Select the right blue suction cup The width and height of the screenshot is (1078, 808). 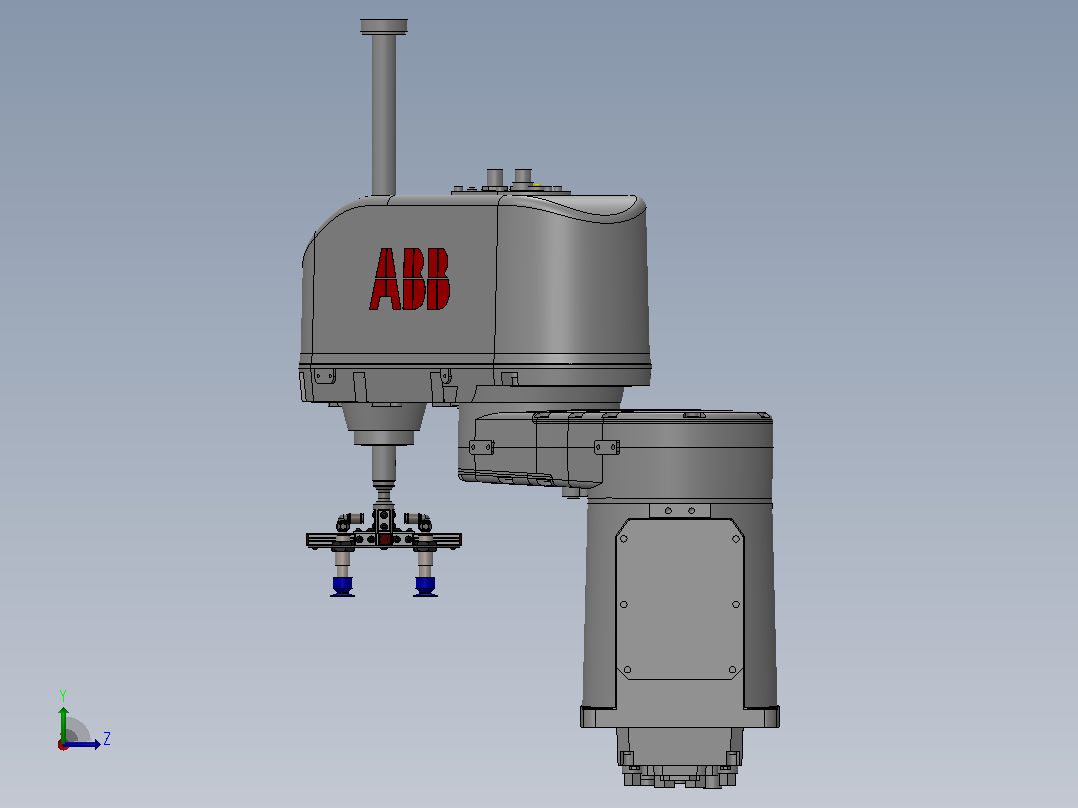(425, 587)
